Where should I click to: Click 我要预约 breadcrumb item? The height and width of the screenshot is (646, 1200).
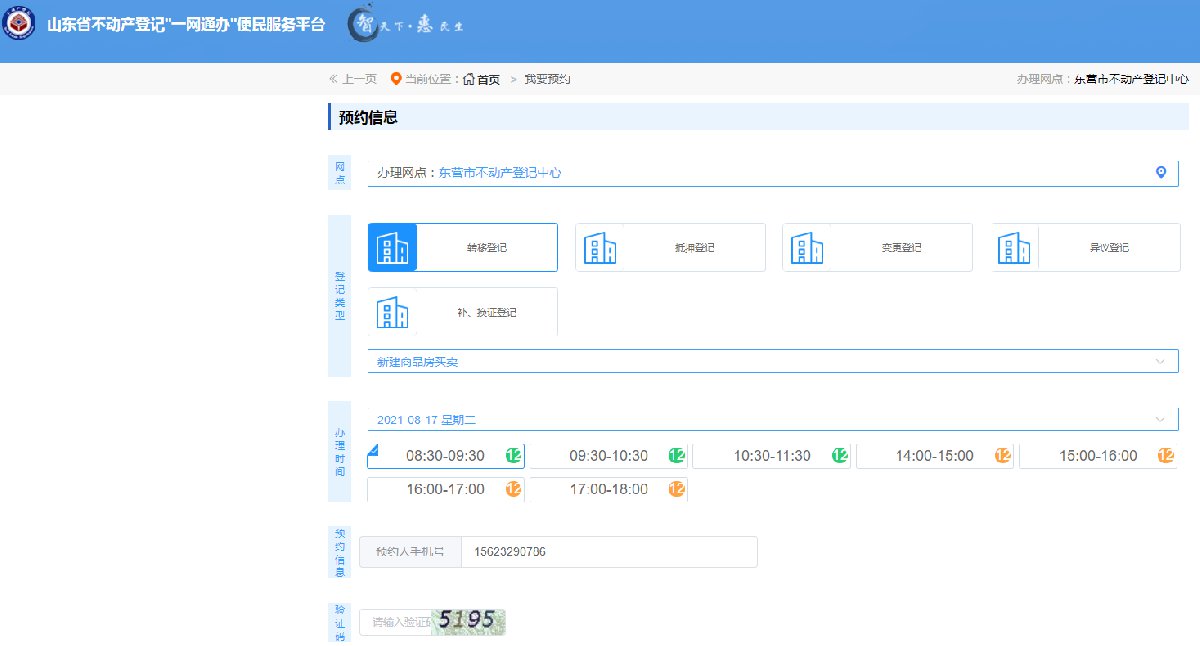(547, 79)
